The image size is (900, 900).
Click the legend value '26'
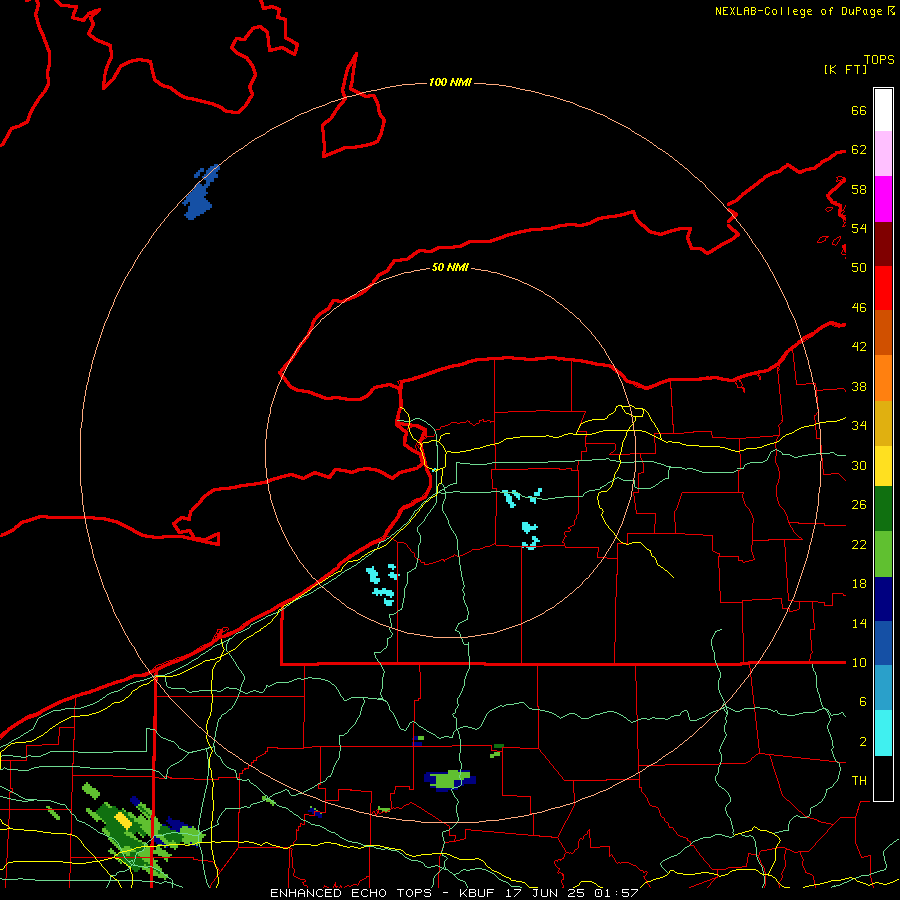point(859,505)
